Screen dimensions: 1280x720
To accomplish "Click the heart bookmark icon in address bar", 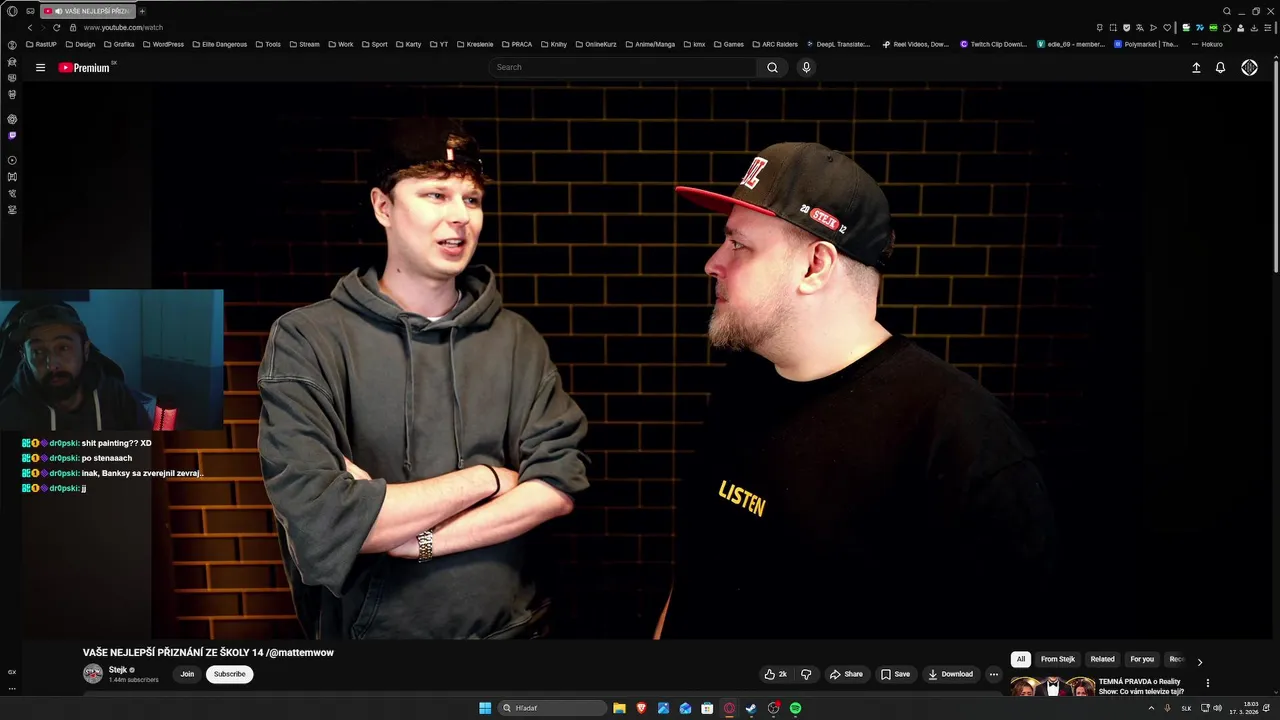I will point(1167,28).
